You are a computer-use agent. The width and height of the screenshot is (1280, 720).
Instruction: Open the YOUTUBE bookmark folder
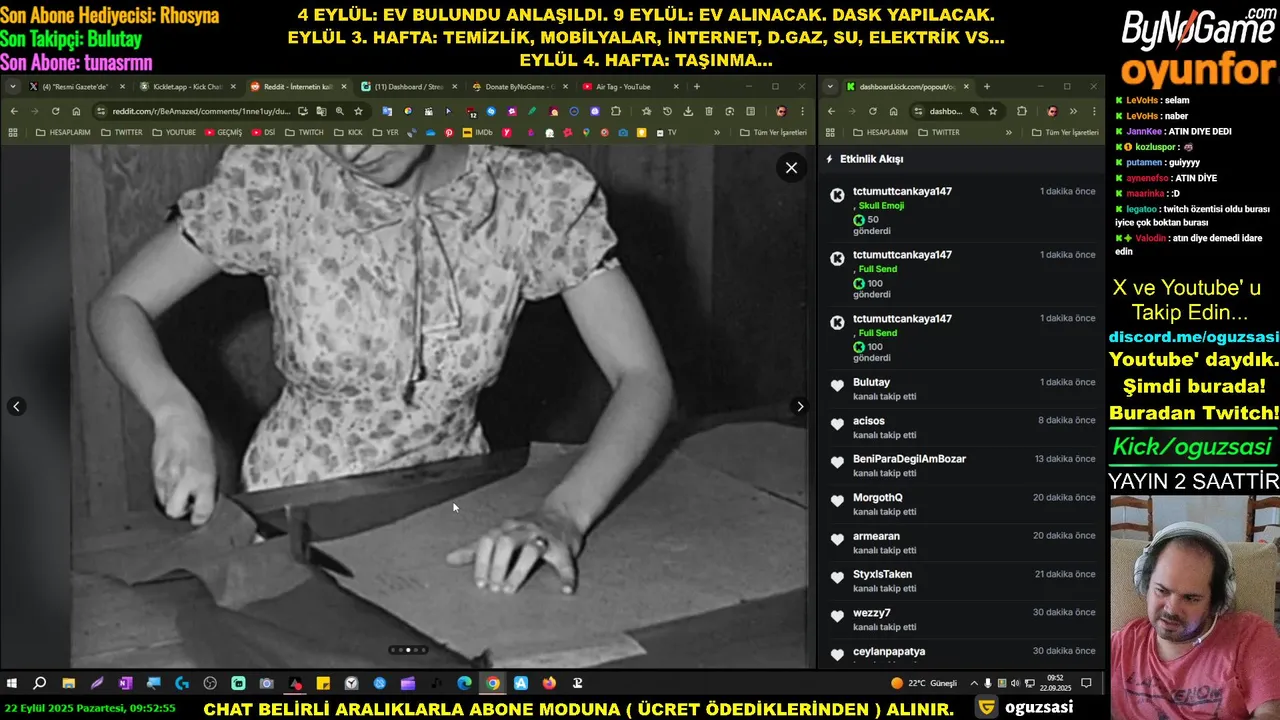click(174, 132)
